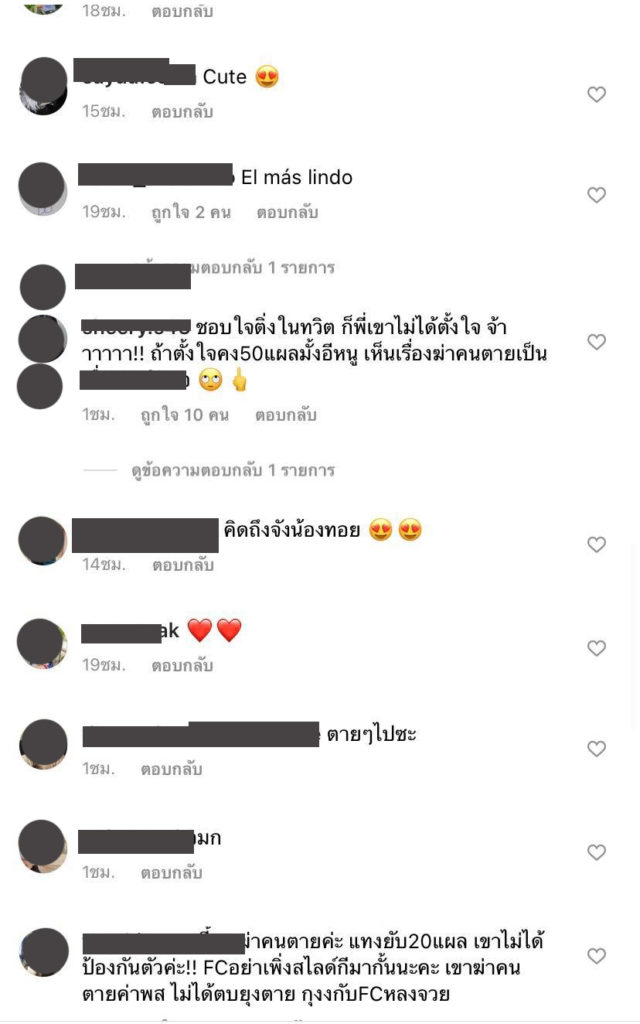View the 'ถูกใจ 2 คน' likes list

point(191,212)
